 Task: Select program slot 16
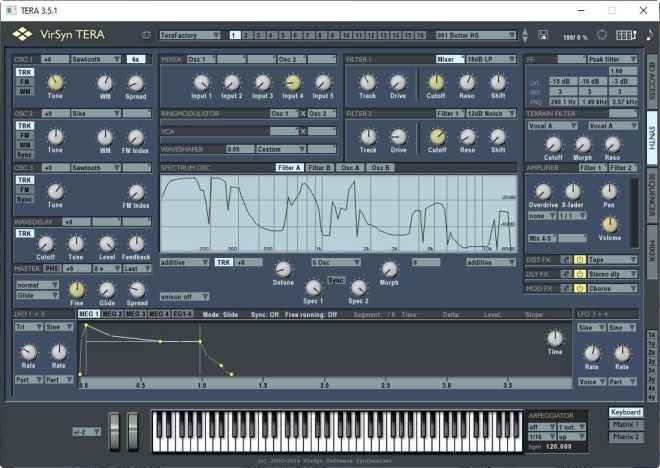point(420,35)
